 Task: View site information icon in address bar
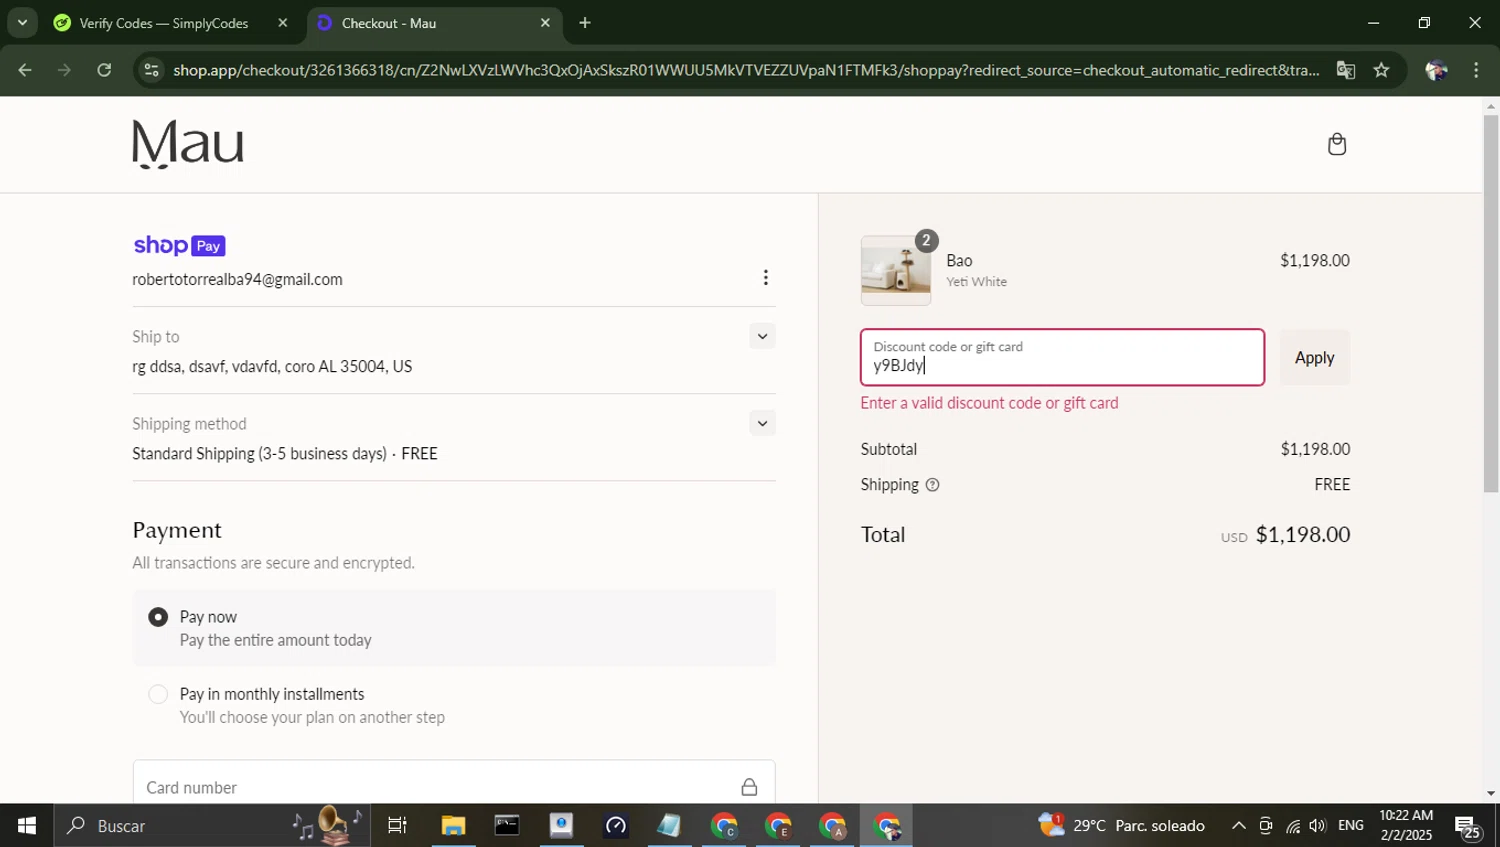(151, 70)
